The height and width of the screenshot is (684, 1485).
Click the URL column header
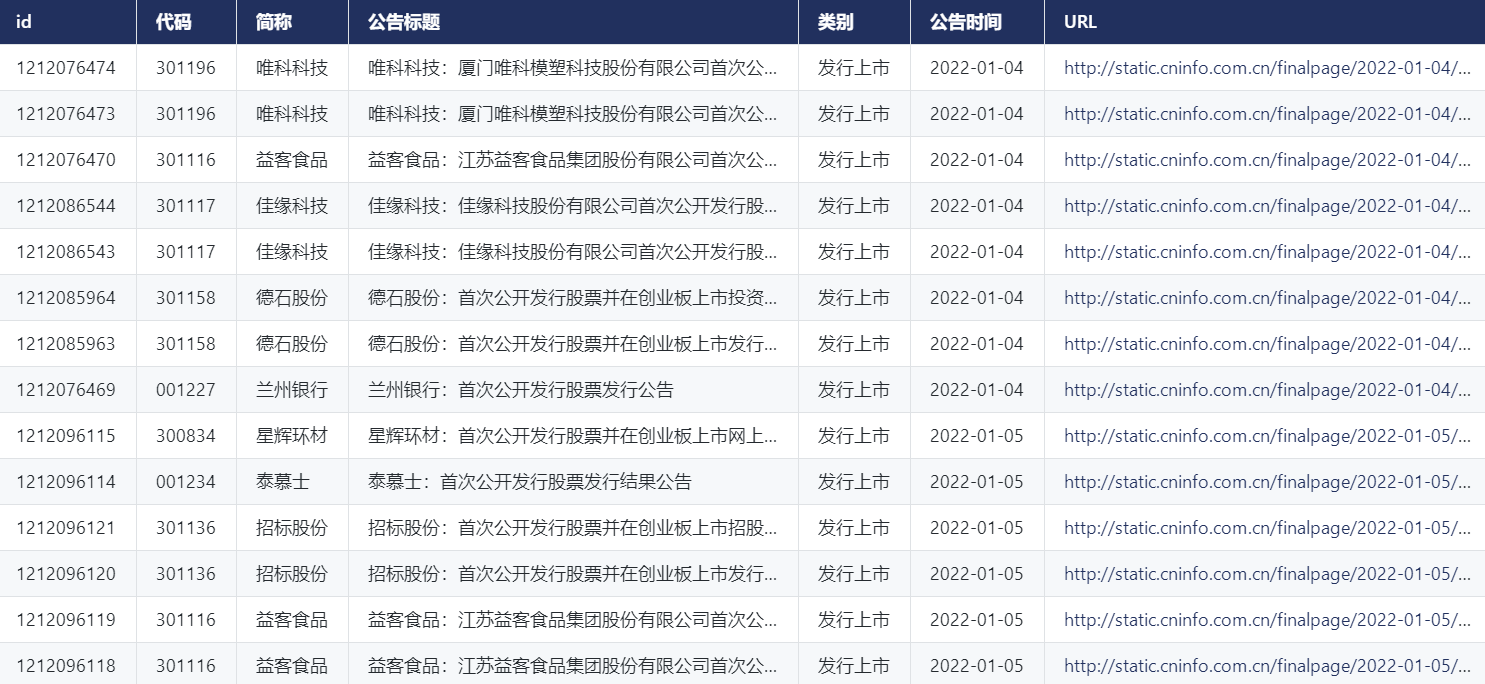[1265, 22]
